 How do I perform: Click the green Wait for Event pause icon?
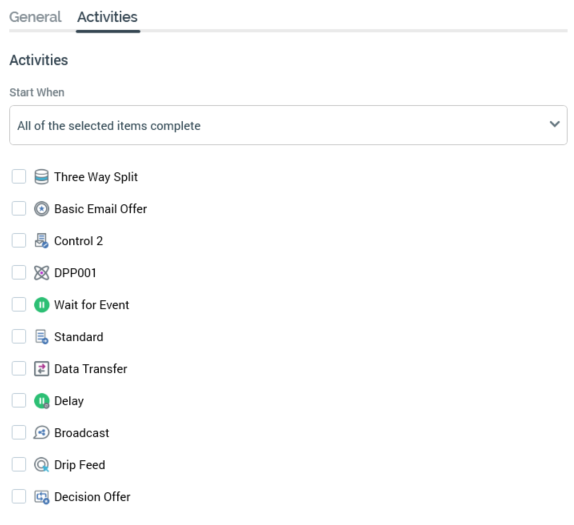(41, 305)
